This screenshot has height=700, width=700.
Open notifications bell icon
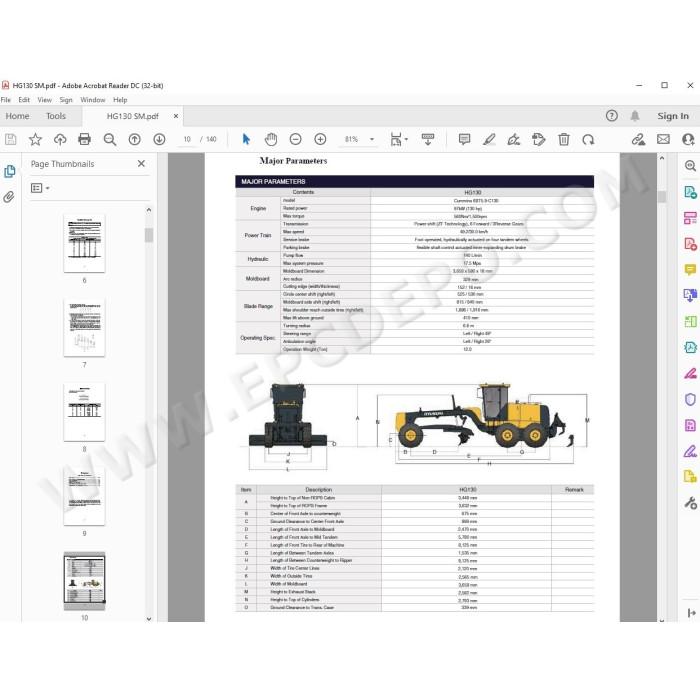[635, 116]
